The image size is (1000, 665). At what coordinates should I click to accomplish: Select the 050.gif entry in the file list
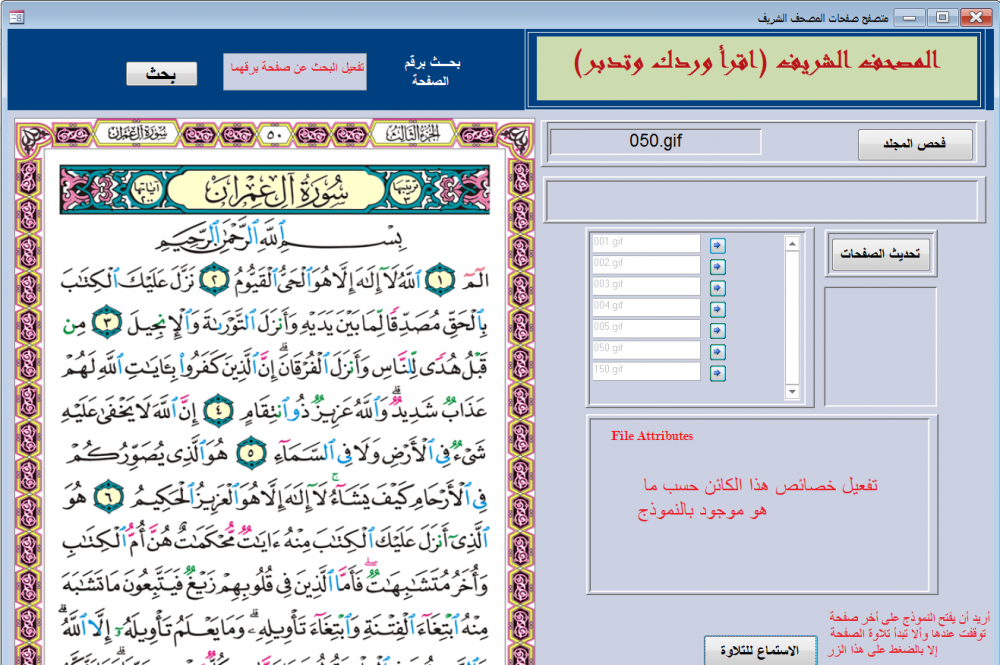(646, 349)
